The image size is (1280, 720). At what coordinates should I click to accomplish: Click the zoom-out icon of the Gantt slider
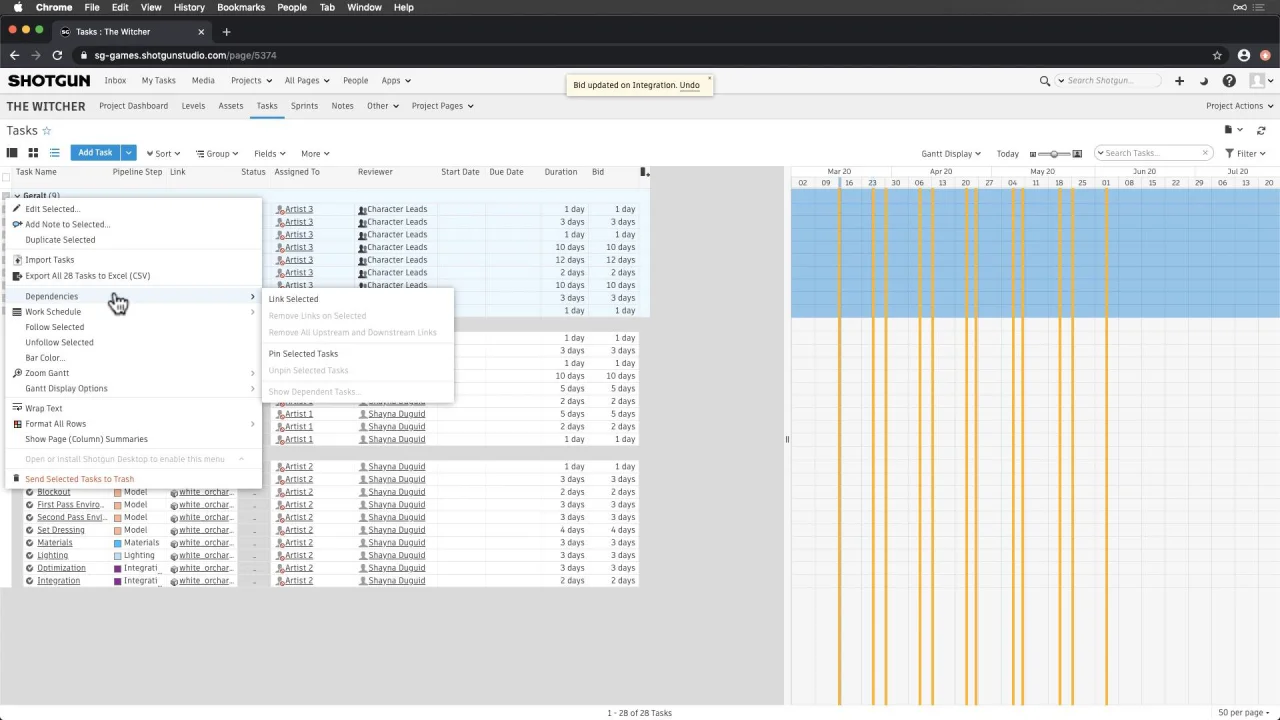[x=1033, y=154]
